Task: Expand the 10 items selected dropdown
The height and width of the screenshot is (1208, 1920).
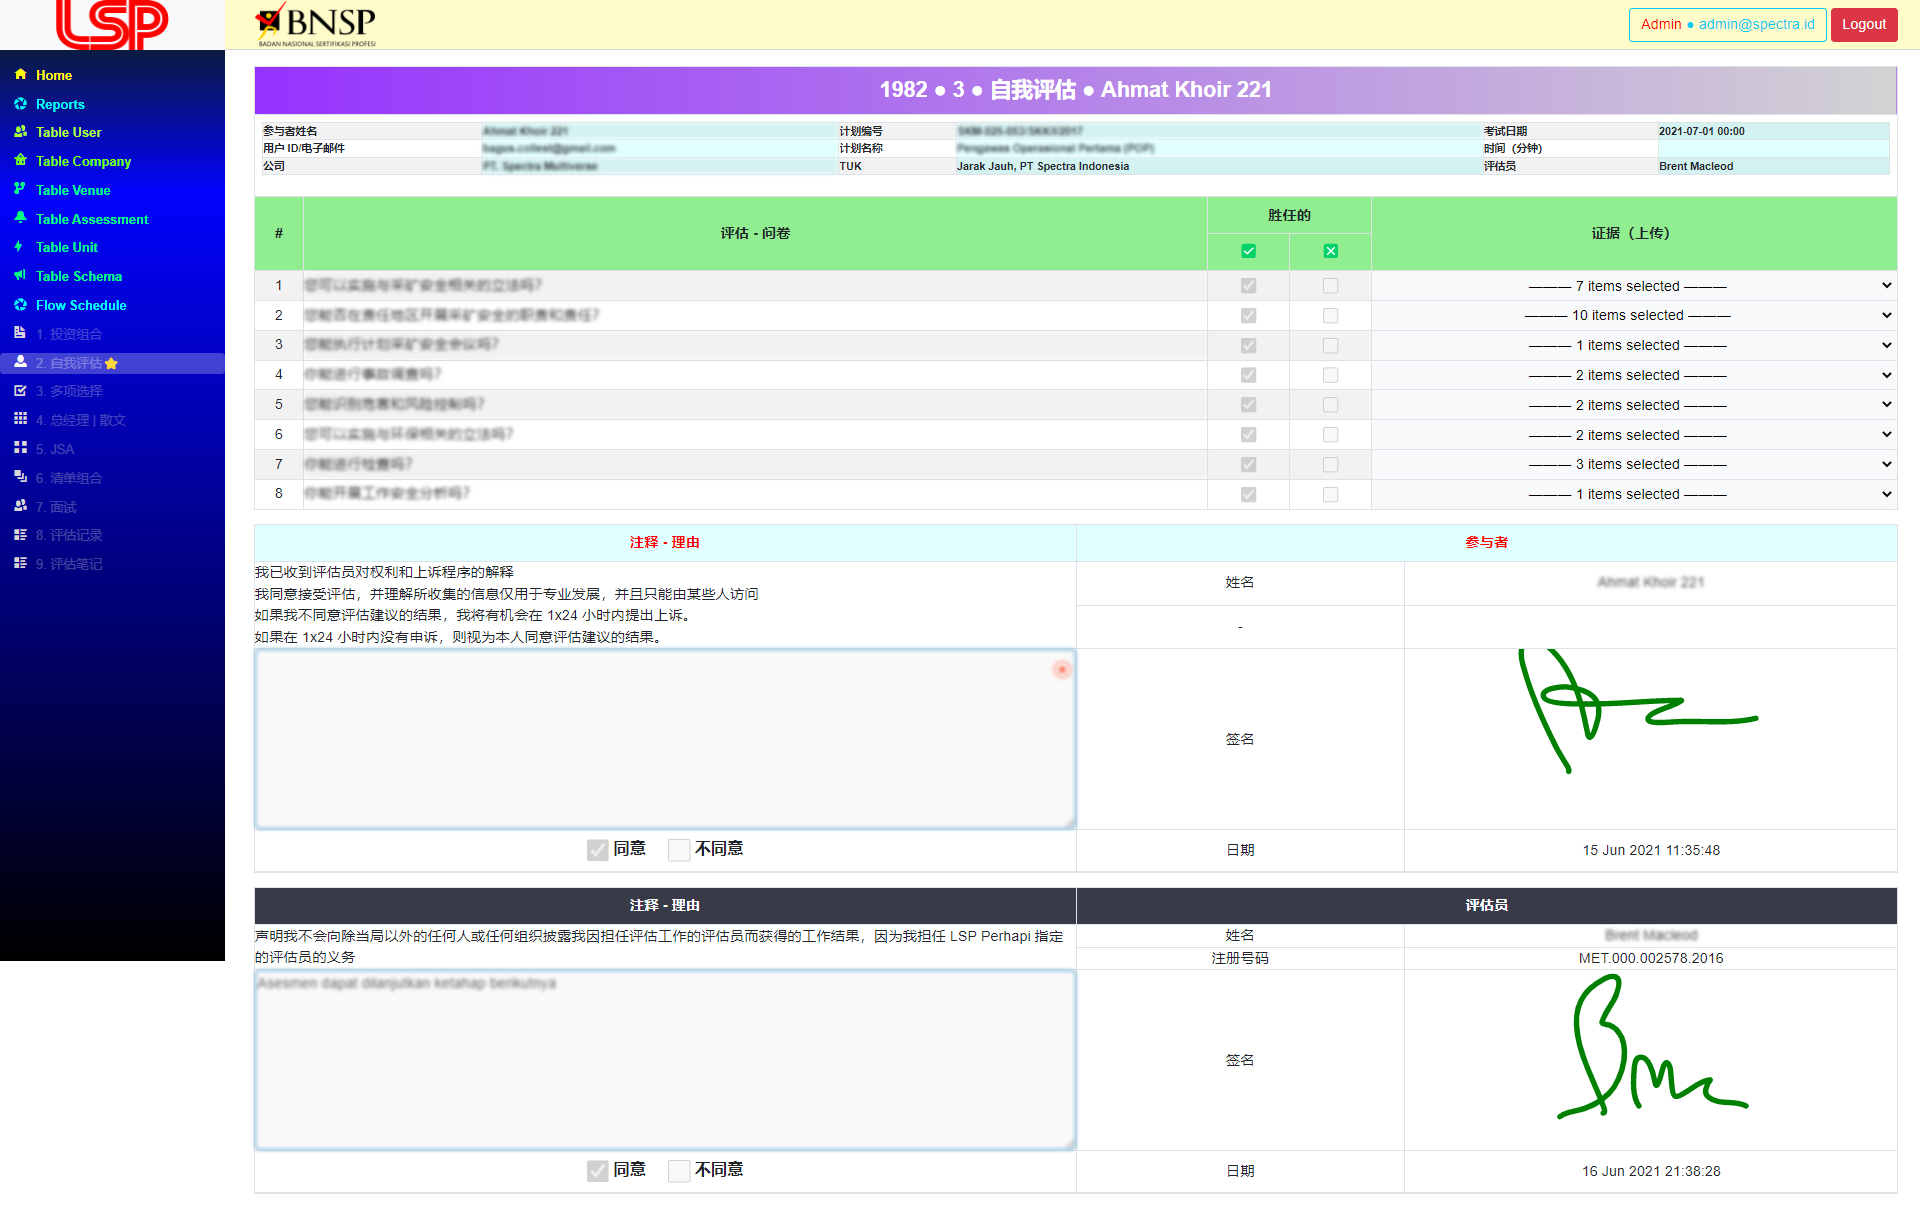Action: coord(1633,315)
